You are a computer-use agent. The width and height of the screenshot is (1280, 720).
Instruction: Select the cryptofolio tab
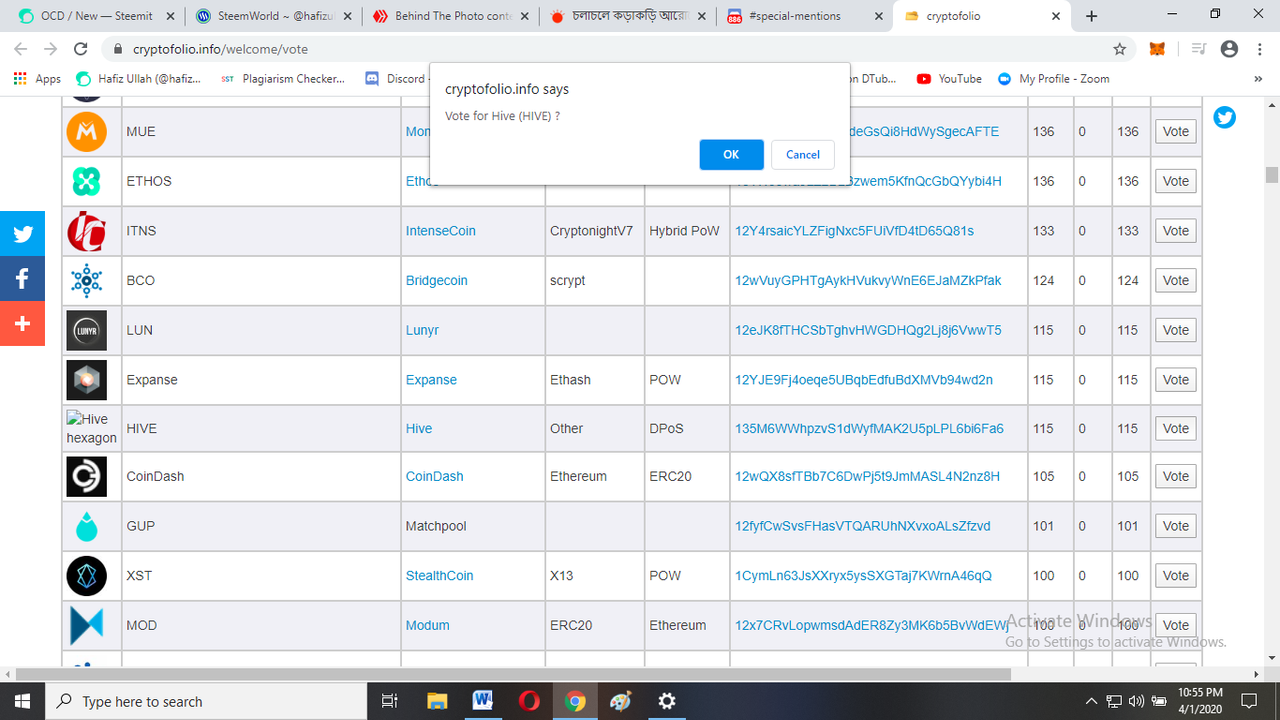tap(982, 16)
